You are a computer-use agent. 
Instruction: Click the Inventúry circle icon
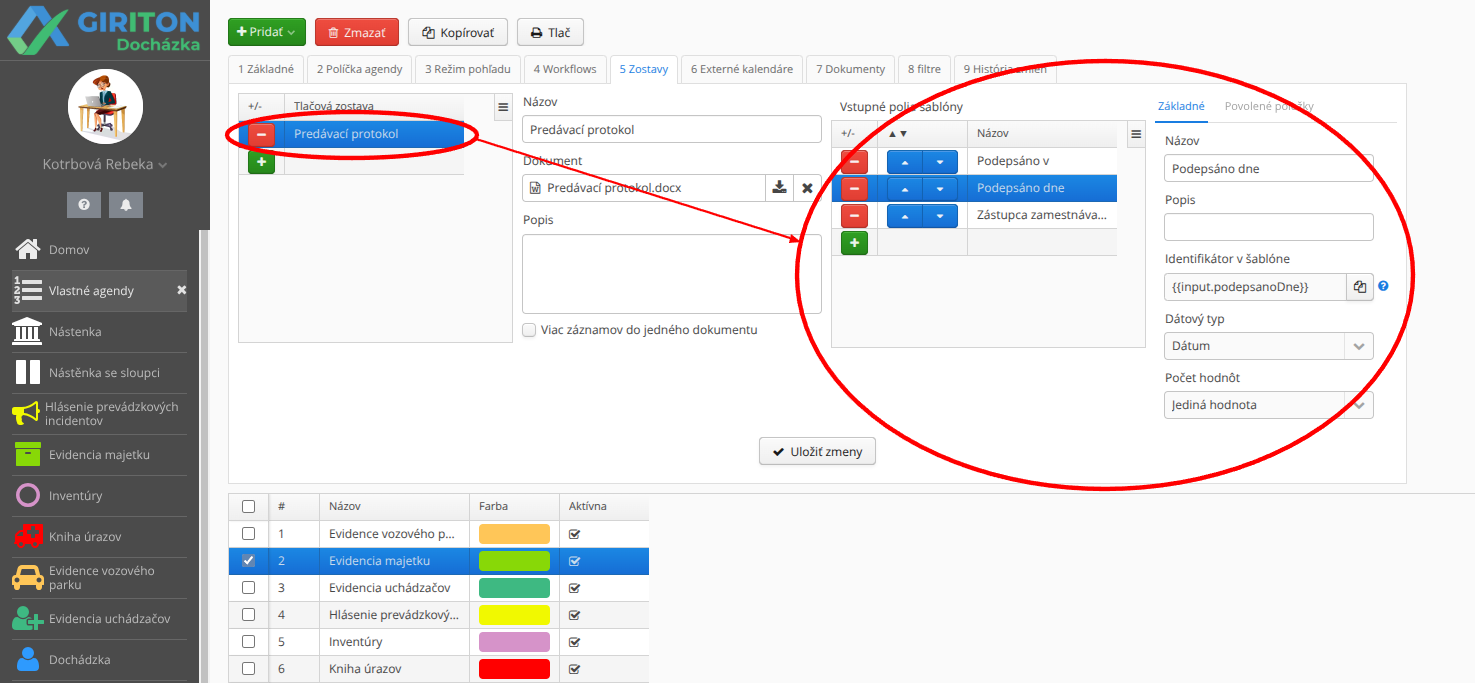point(30,495)
